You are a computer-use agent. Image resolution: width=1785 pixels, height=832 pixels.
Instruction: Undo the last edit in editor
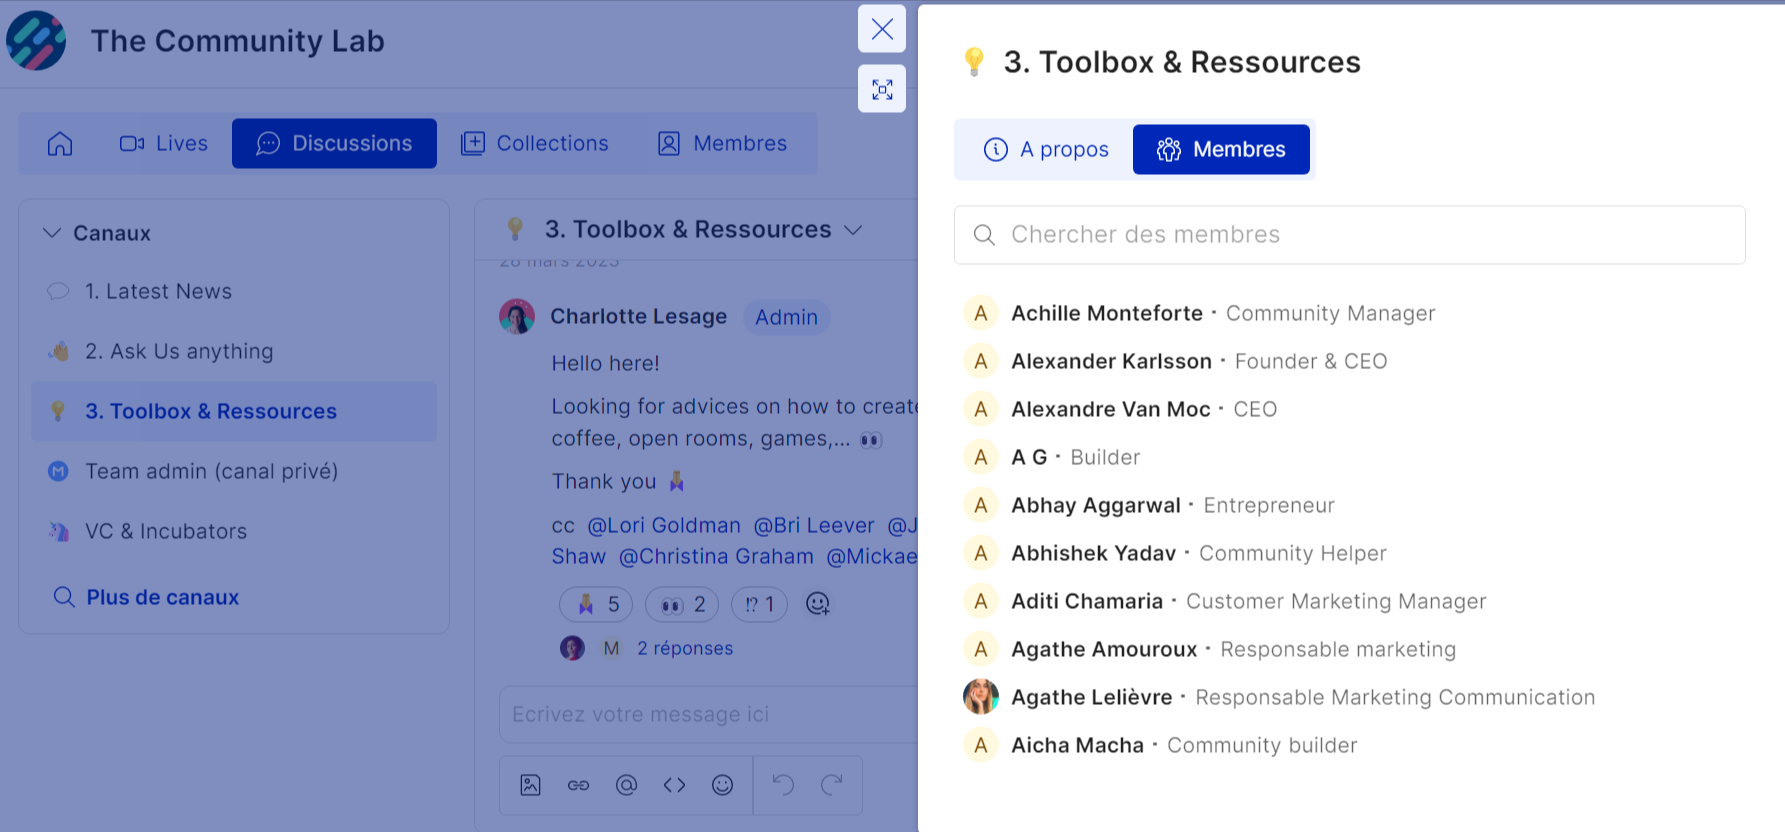[x=783, y=785]
